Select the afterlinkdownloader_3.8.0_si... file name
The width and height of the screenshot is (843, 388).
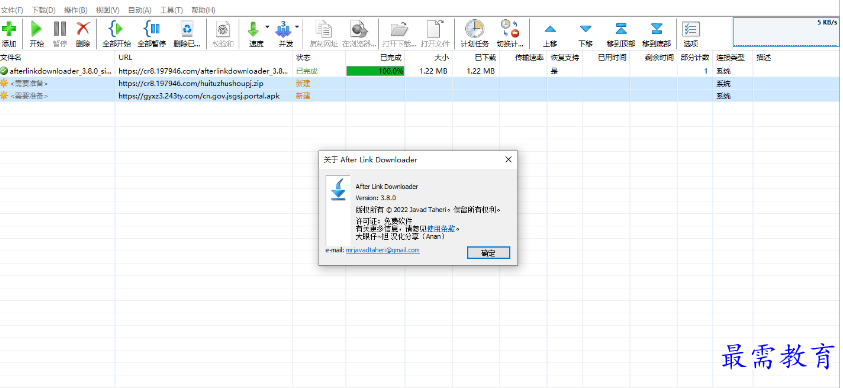pos(61,71)
